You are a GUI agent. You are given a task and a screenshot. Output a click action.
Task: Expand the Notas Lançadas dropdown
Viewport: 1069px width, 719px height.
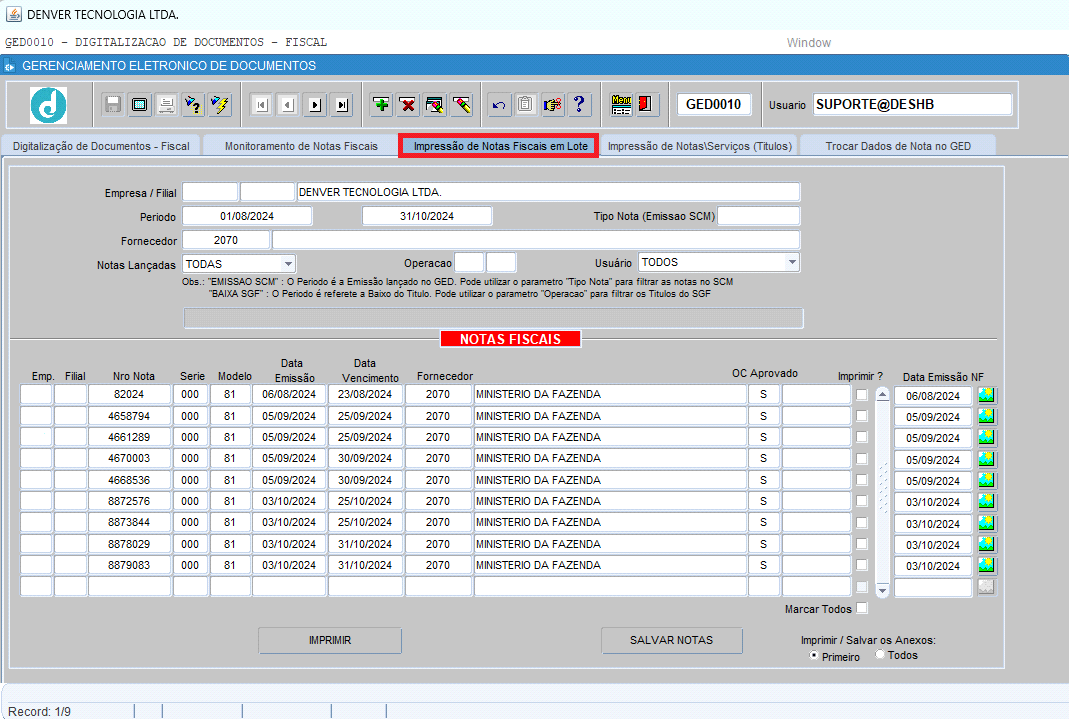coord(288,264)
